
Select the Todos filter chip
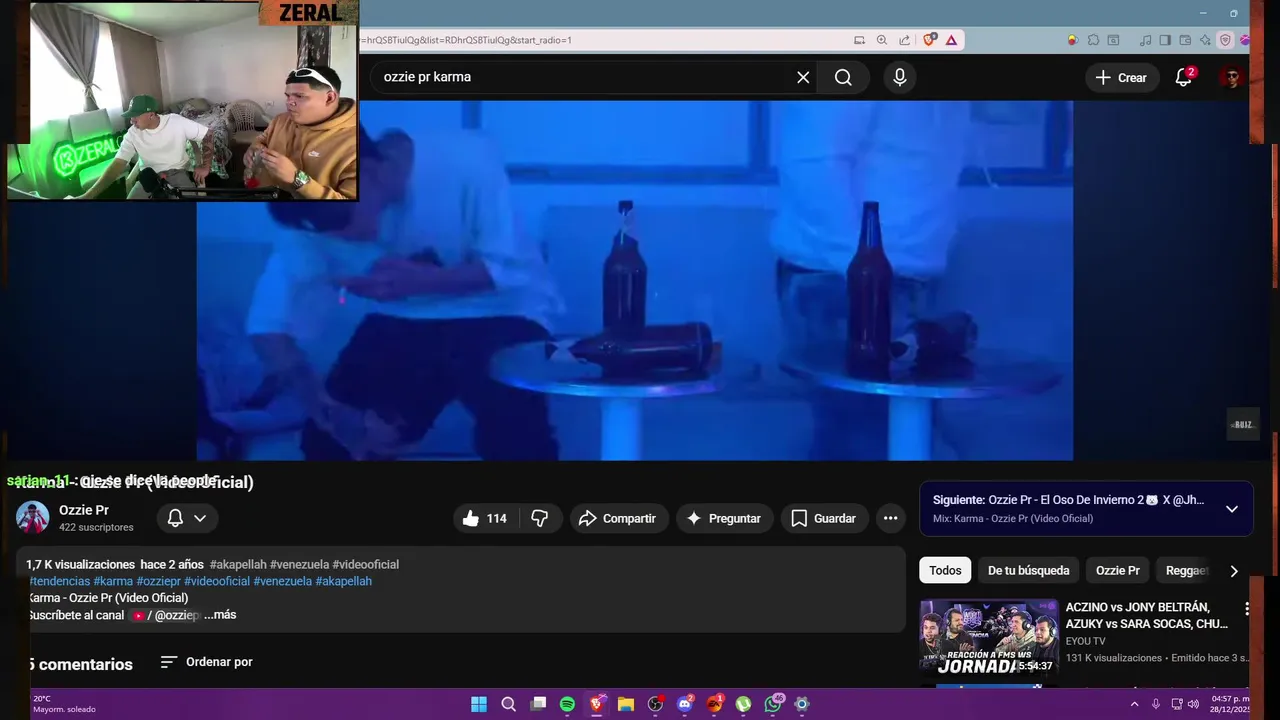pos(945,570)
